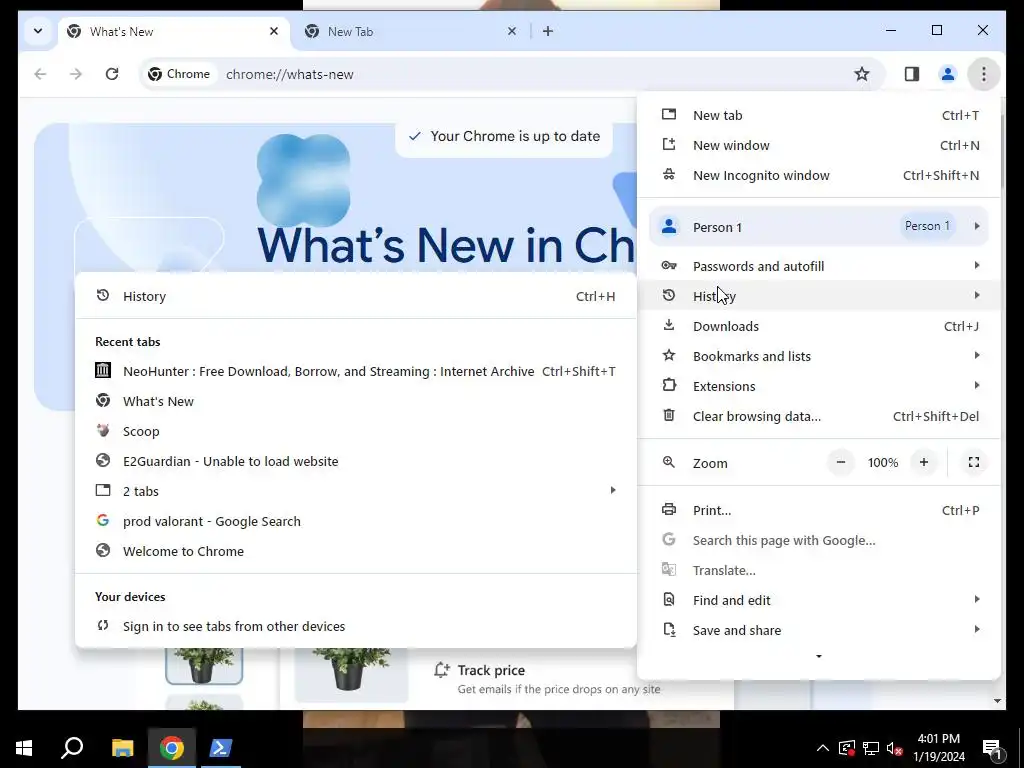Open full History page from submenu
The image size is (1024, 768).
pos(356,296)
